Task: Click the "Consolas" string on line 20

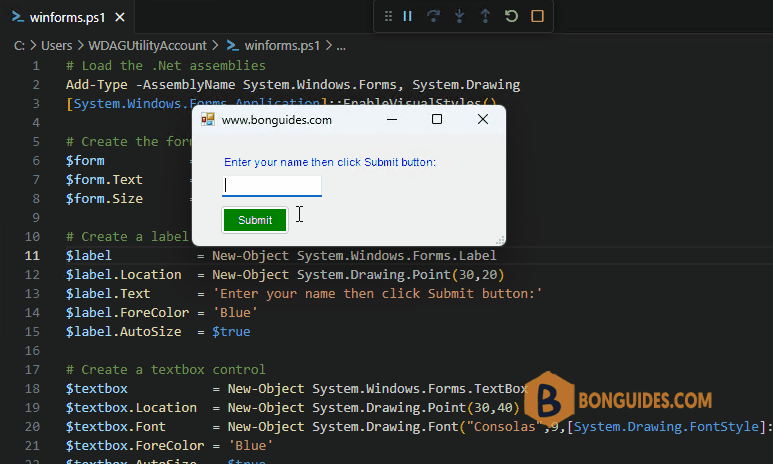Action: pyautogui.click(x=504, y=427)
